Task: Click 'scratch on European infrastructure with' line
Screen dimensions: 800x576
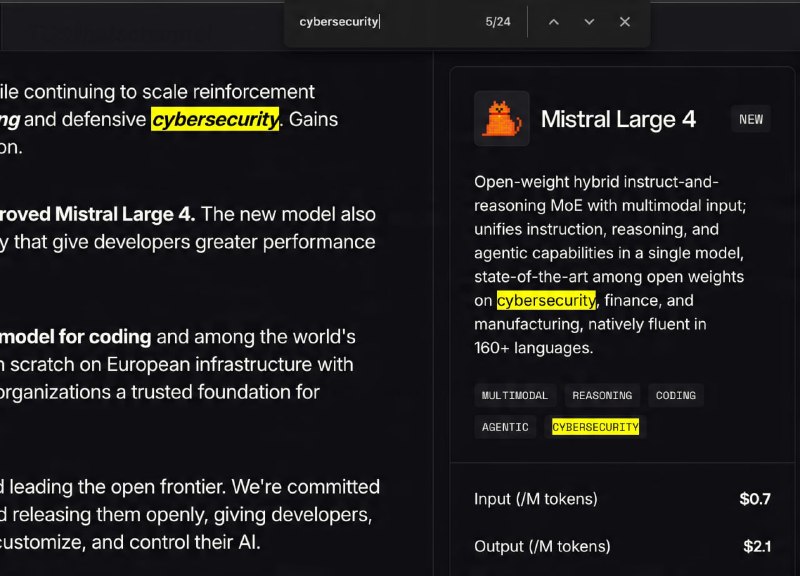Action: pyautogui.click(x=182, y=364)
